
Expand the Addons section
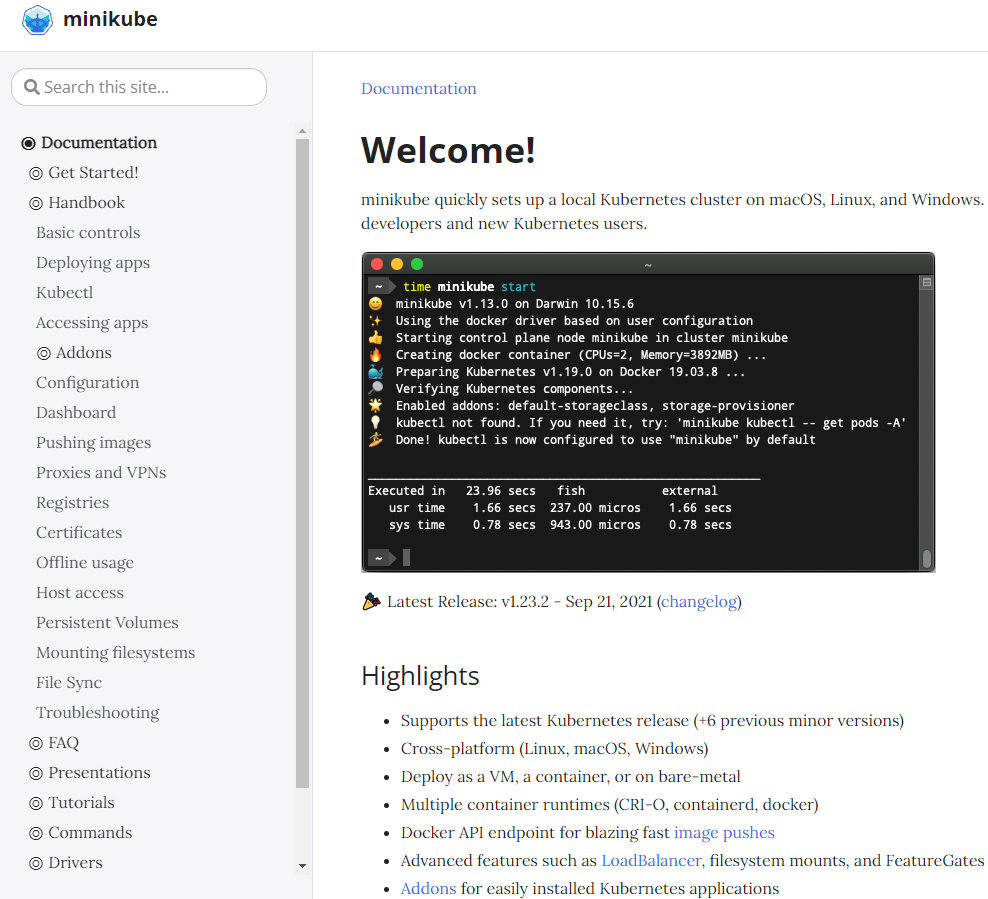pyautogui.click(x=84, y=353)
